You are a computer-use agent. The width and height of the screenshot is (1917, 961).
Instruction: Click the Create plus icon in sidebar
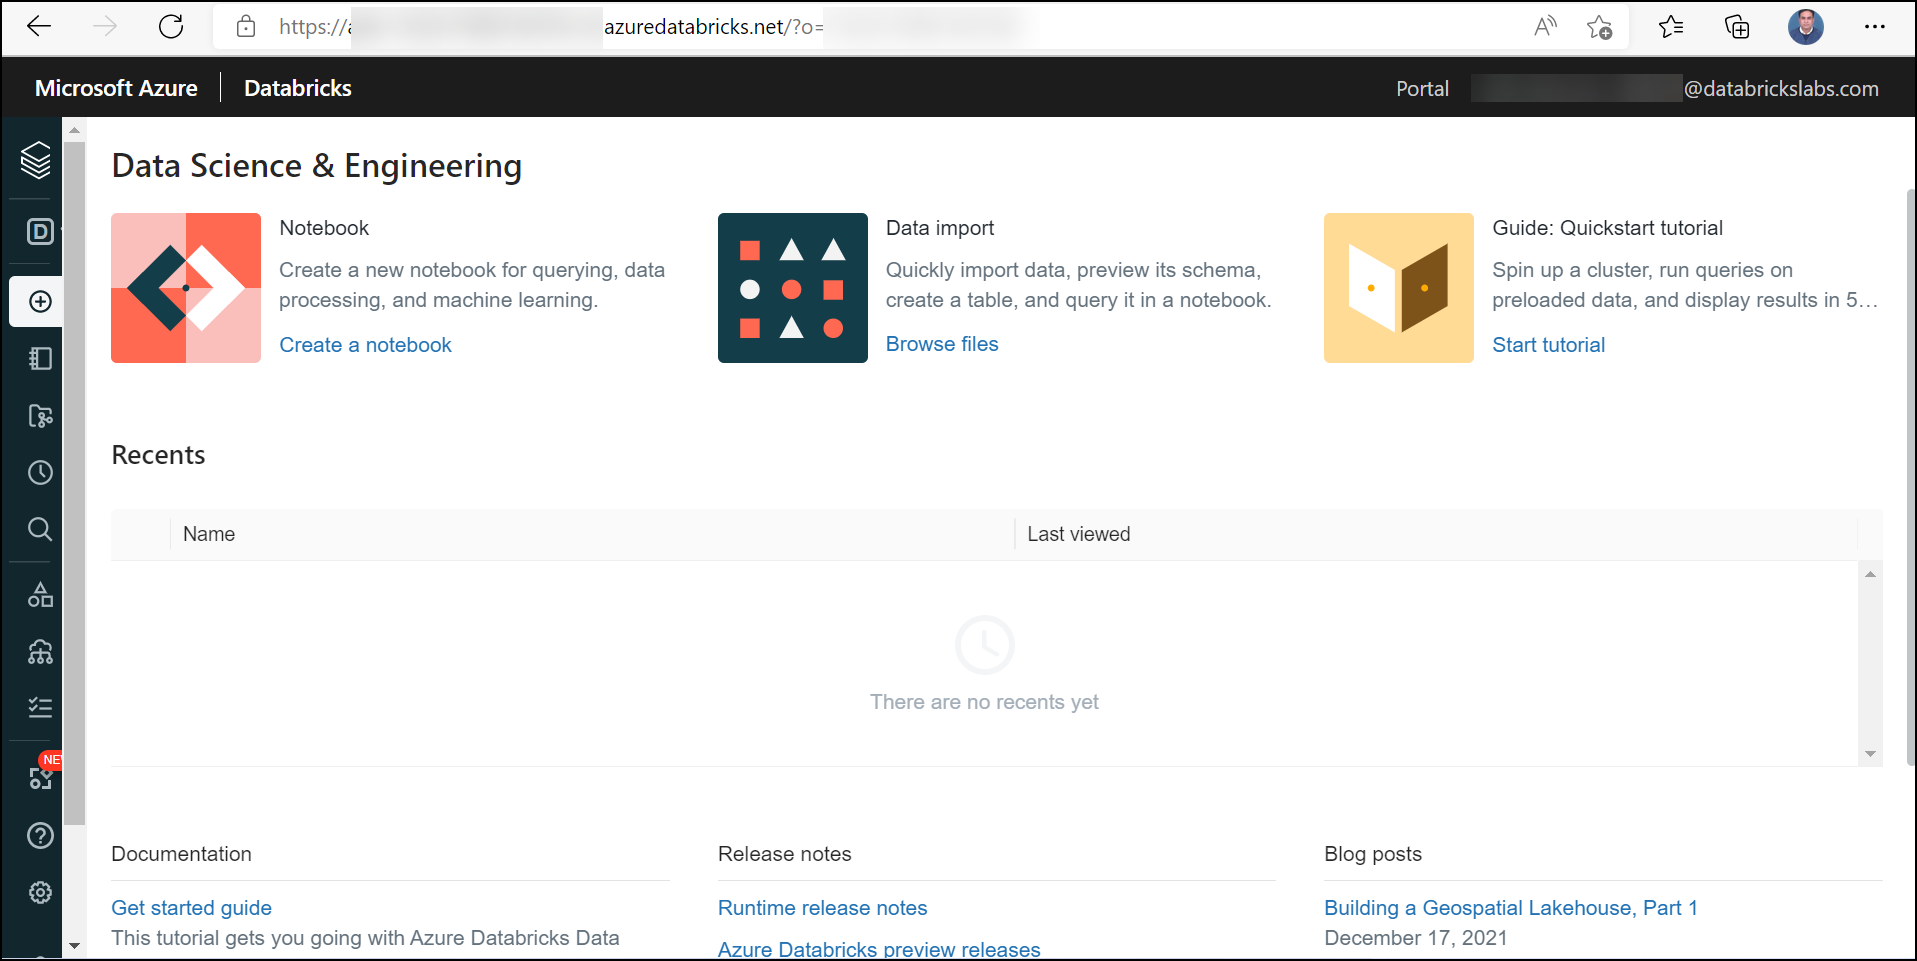point(40,302)
